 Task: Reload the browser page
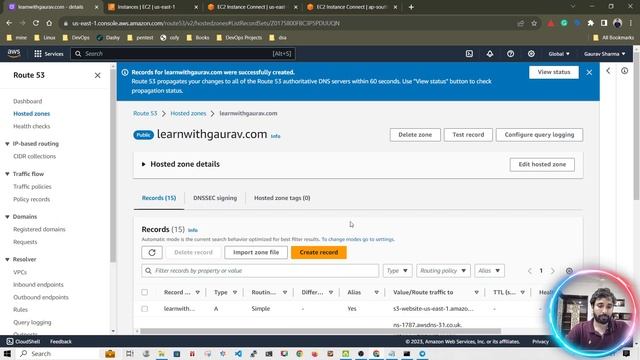(x=36, y=23)
